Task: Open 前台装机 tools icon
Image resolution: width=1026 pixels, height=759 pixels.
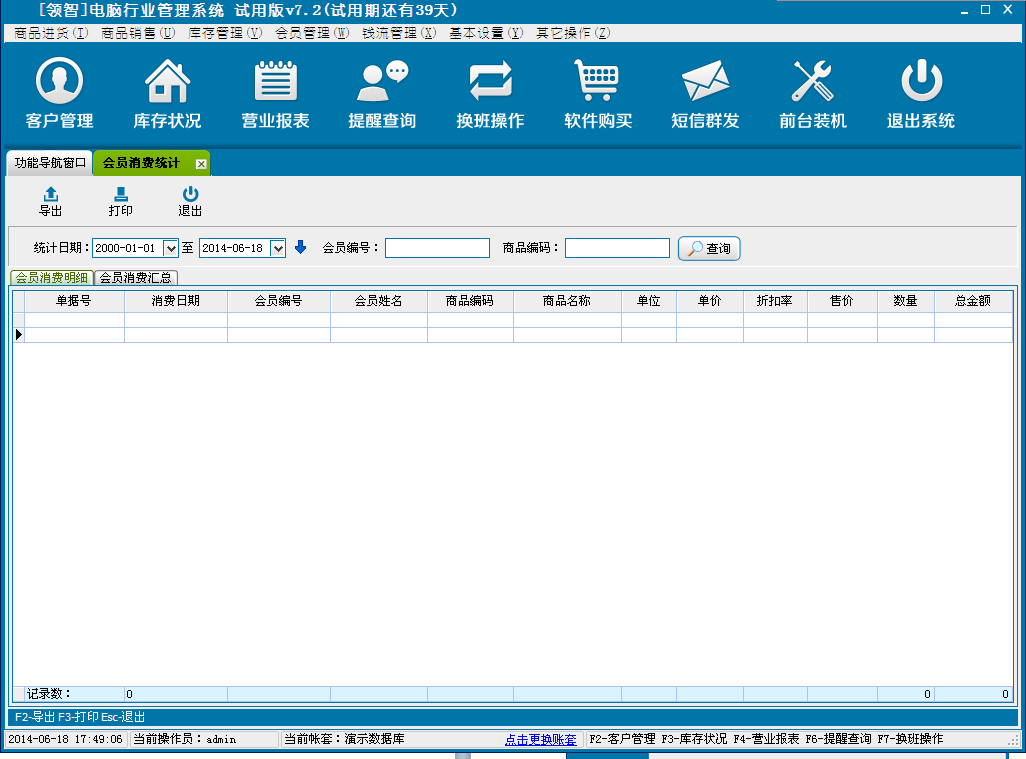Action: pyautogui.click(x=813, y=83)
